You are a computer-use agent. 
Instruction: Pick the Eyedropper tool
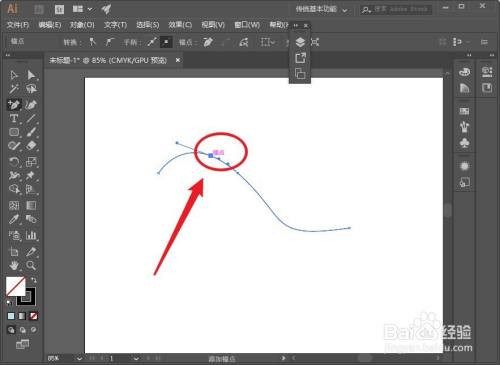(x=14, y=219)
